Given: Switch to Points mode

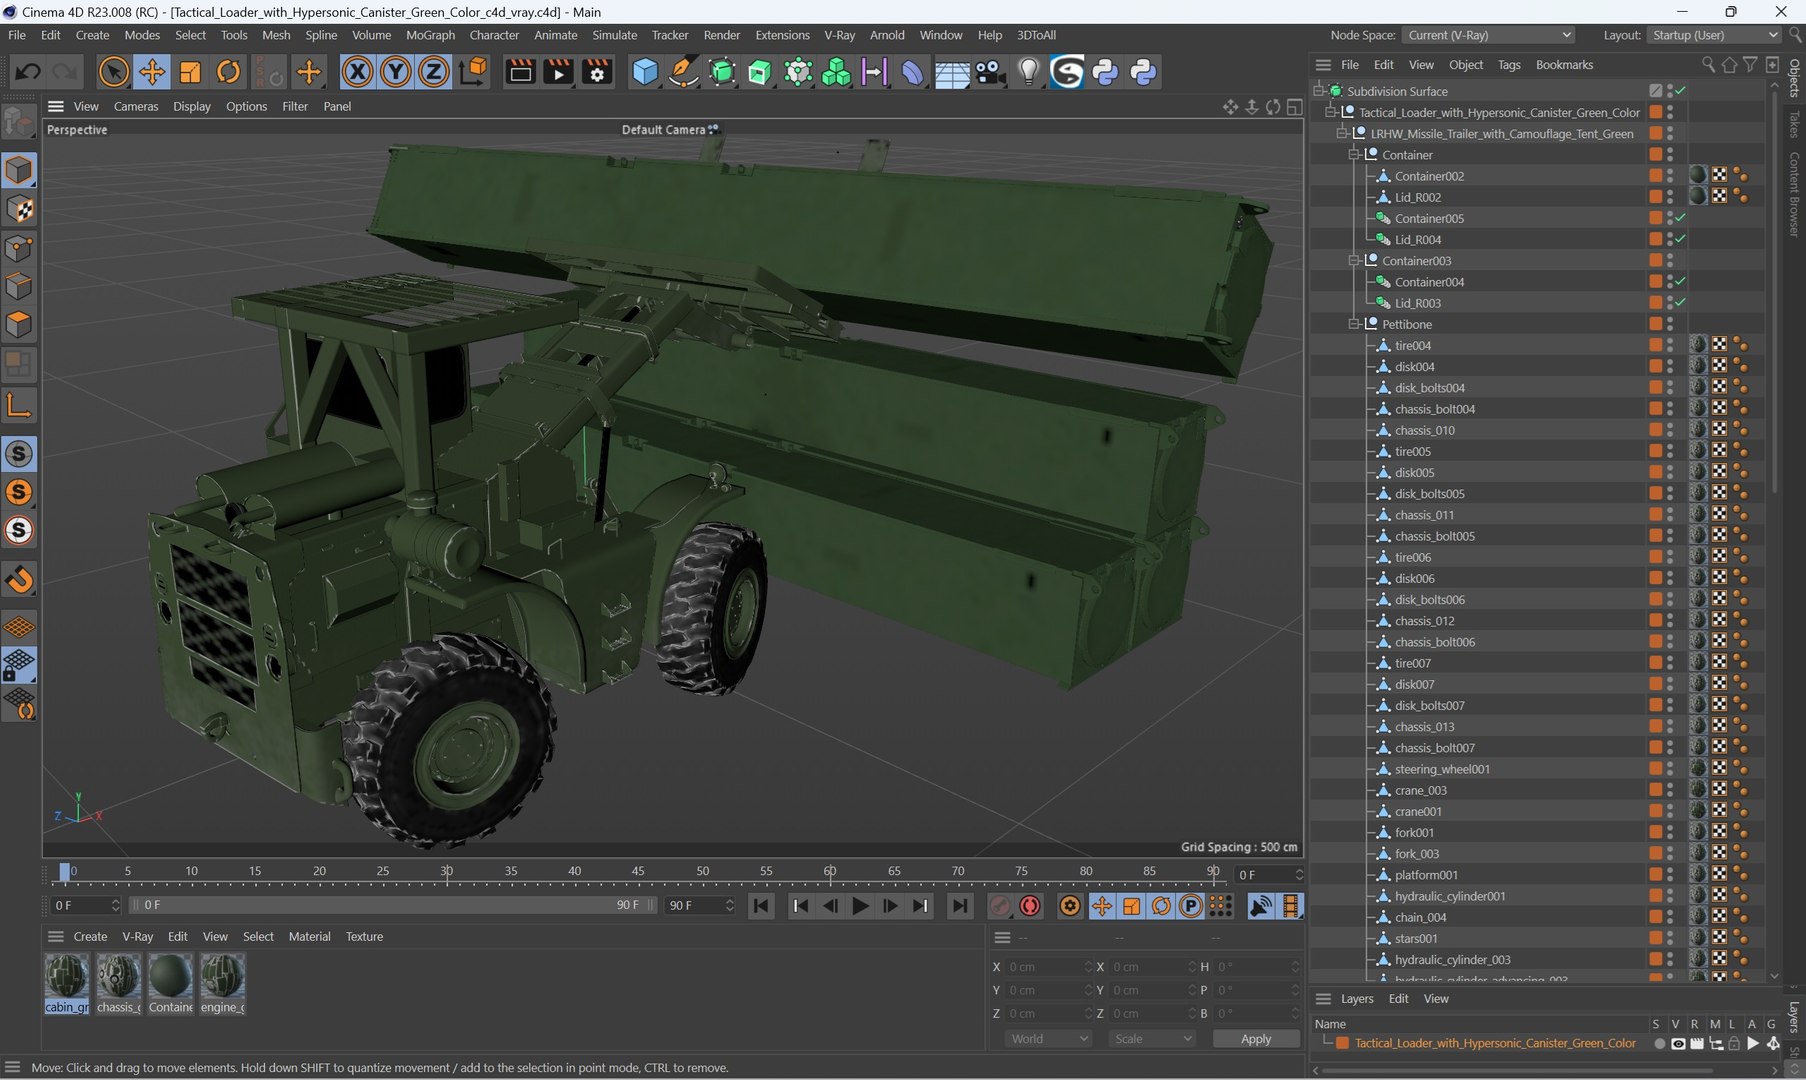Looking at the screenshot, I should pos(19,248).
